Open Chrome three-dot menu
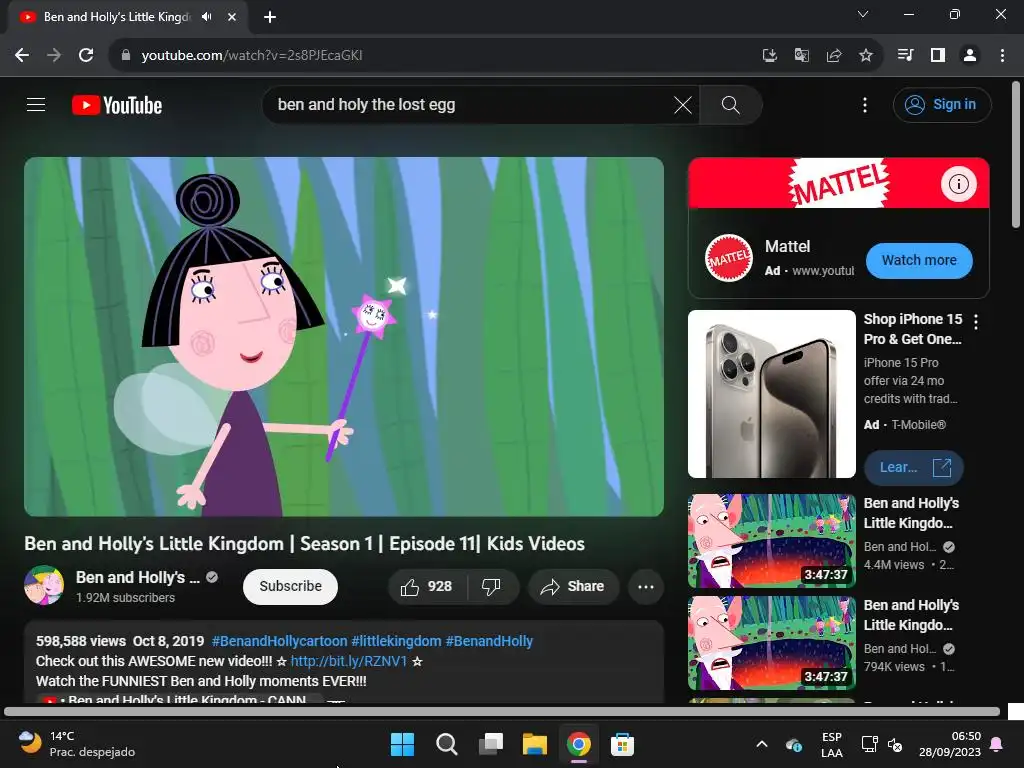The width and height of the screenshot is (1024, 768). pyautogui.click(x=1002, y=56)
